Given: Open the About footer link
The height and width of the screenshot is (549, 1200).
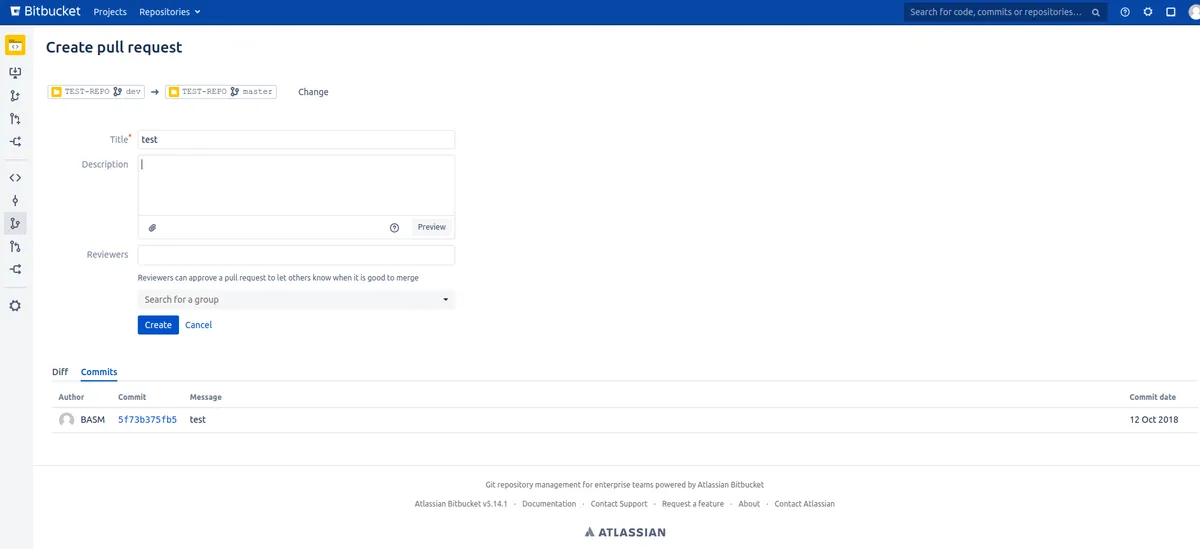Looking at the screenshot, I should (749, 504).
